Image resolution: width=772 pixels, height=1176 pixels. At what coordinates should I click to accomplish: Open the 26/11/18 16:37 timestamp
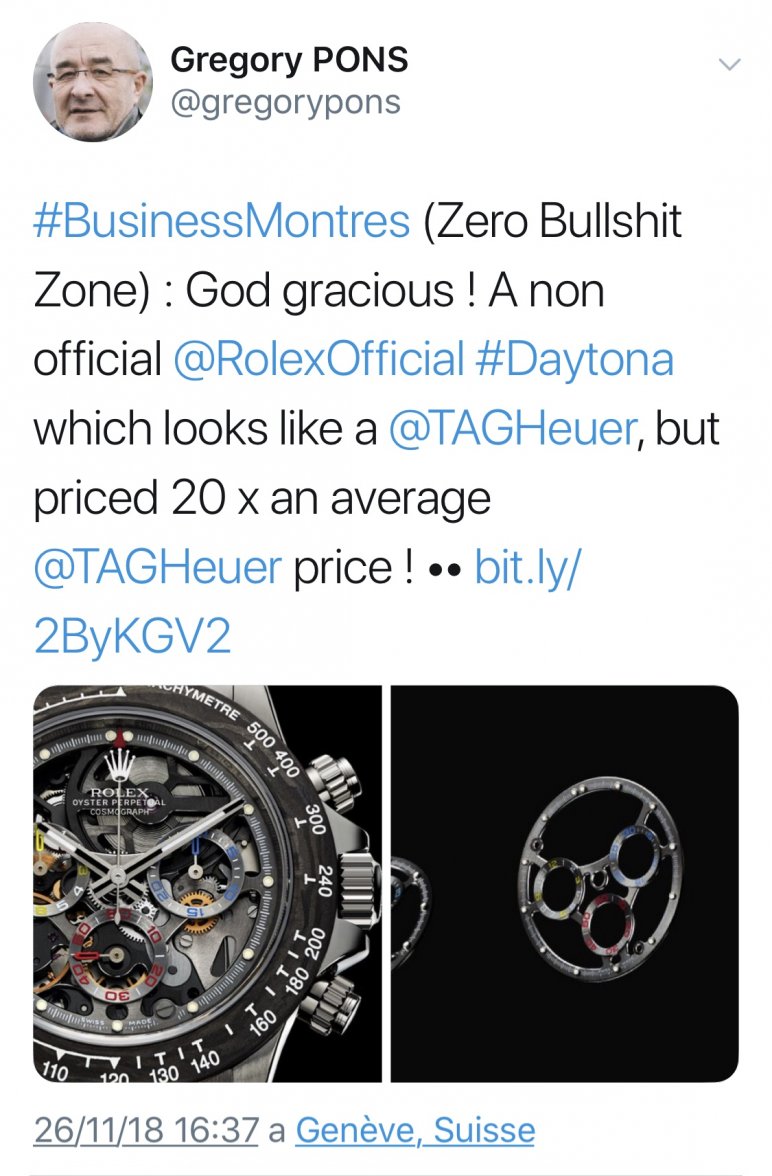[x=146, y=1131]
